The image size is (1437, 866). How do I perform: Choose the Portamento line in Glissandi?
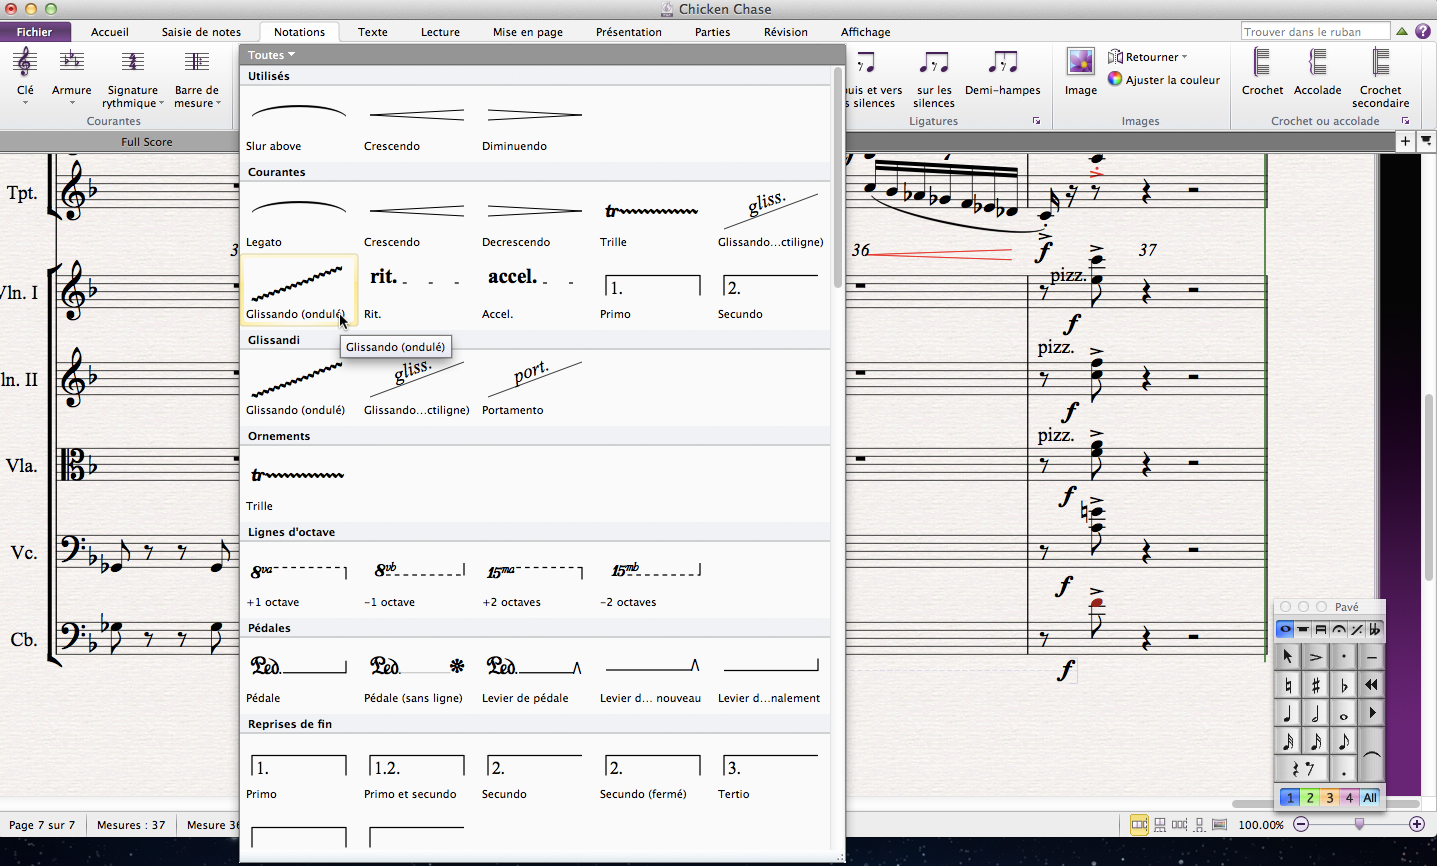tap(533, 380)
